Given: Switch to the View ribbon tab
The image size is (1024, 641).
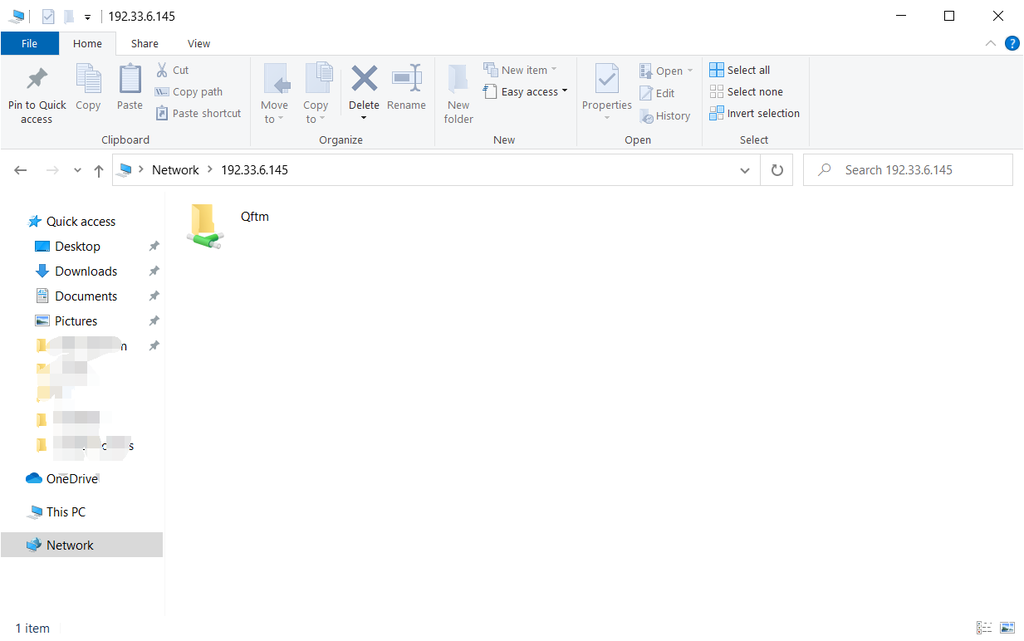Looking at the screenshot, I should pos(199,43).
